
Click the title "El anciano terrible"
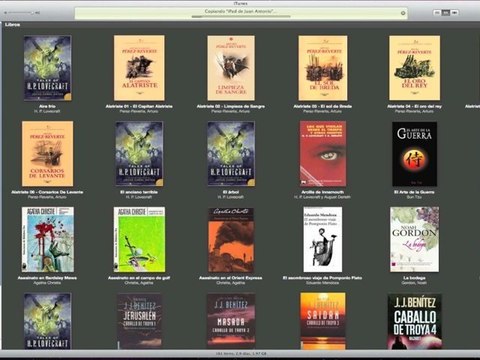tap(139, 192)
